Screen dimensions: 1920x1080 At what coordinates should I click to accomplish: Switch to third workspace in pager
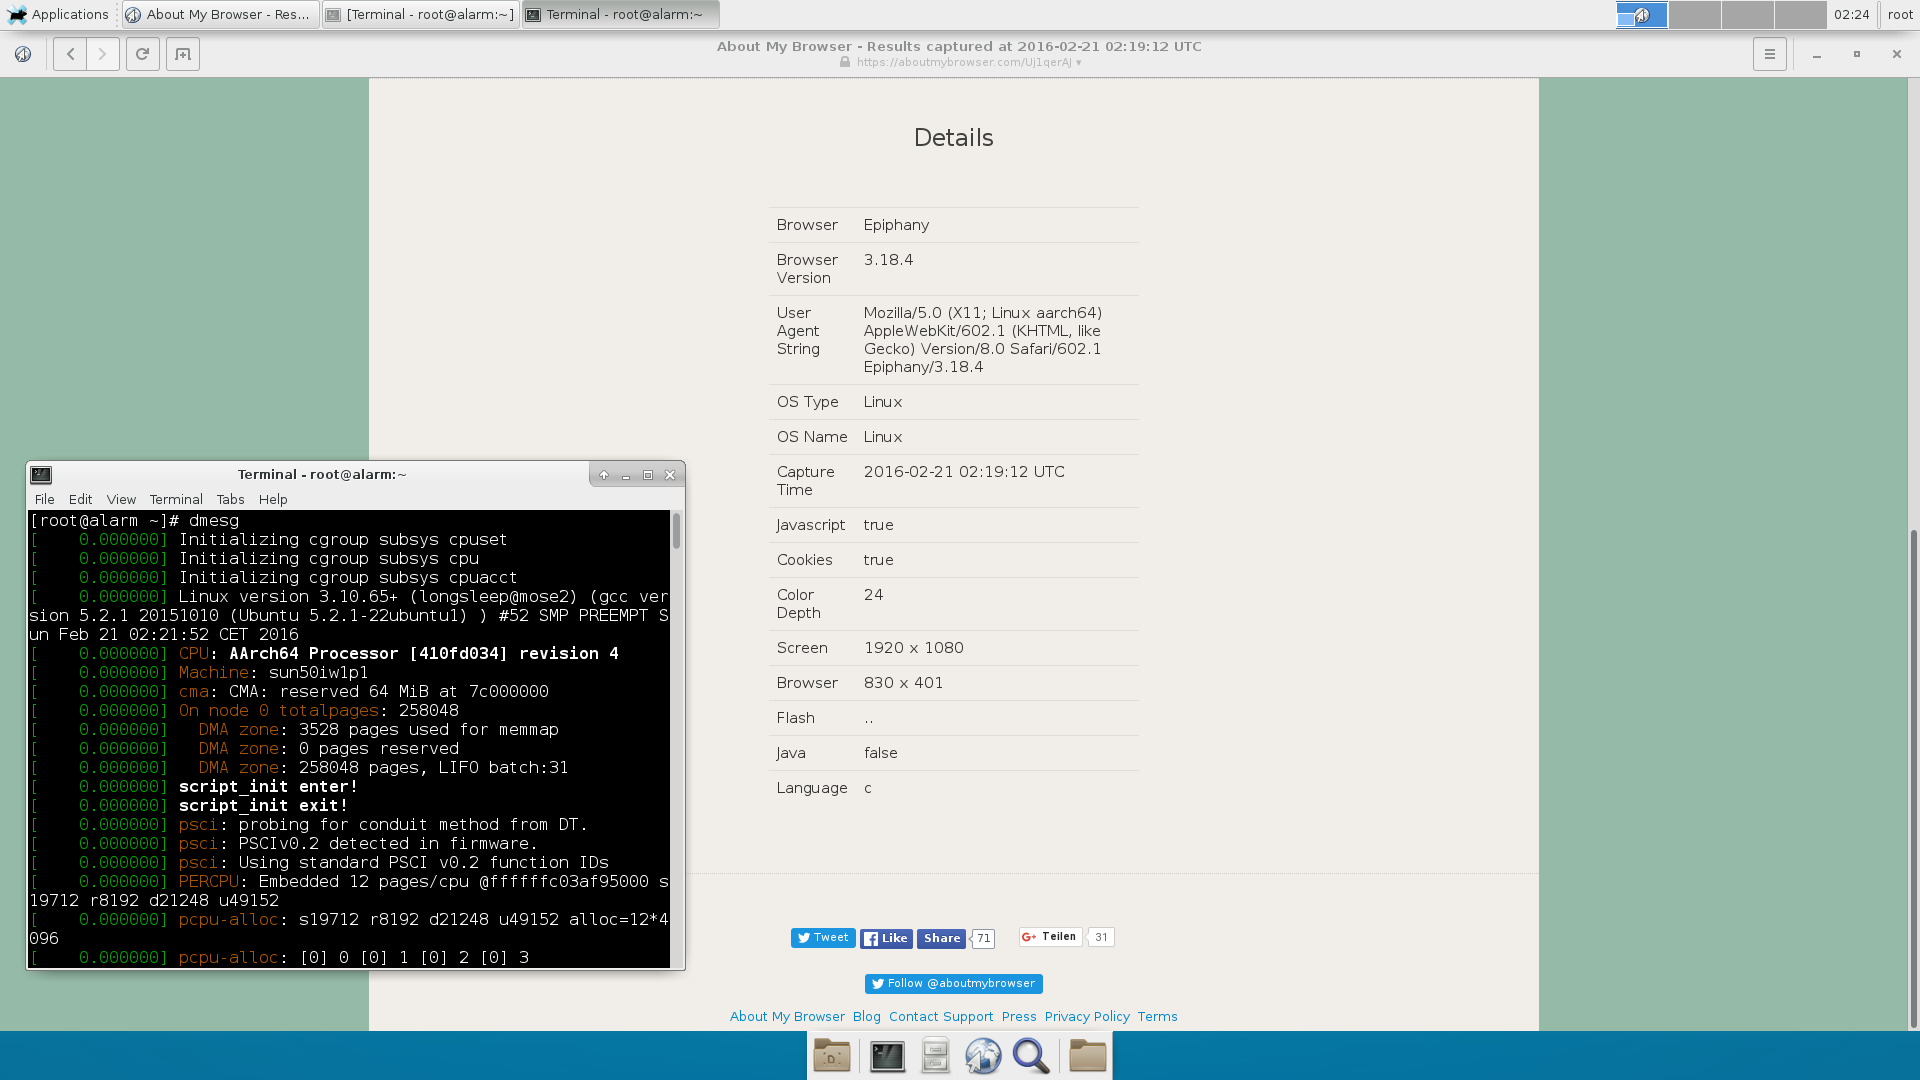(x=1748, y=14)
